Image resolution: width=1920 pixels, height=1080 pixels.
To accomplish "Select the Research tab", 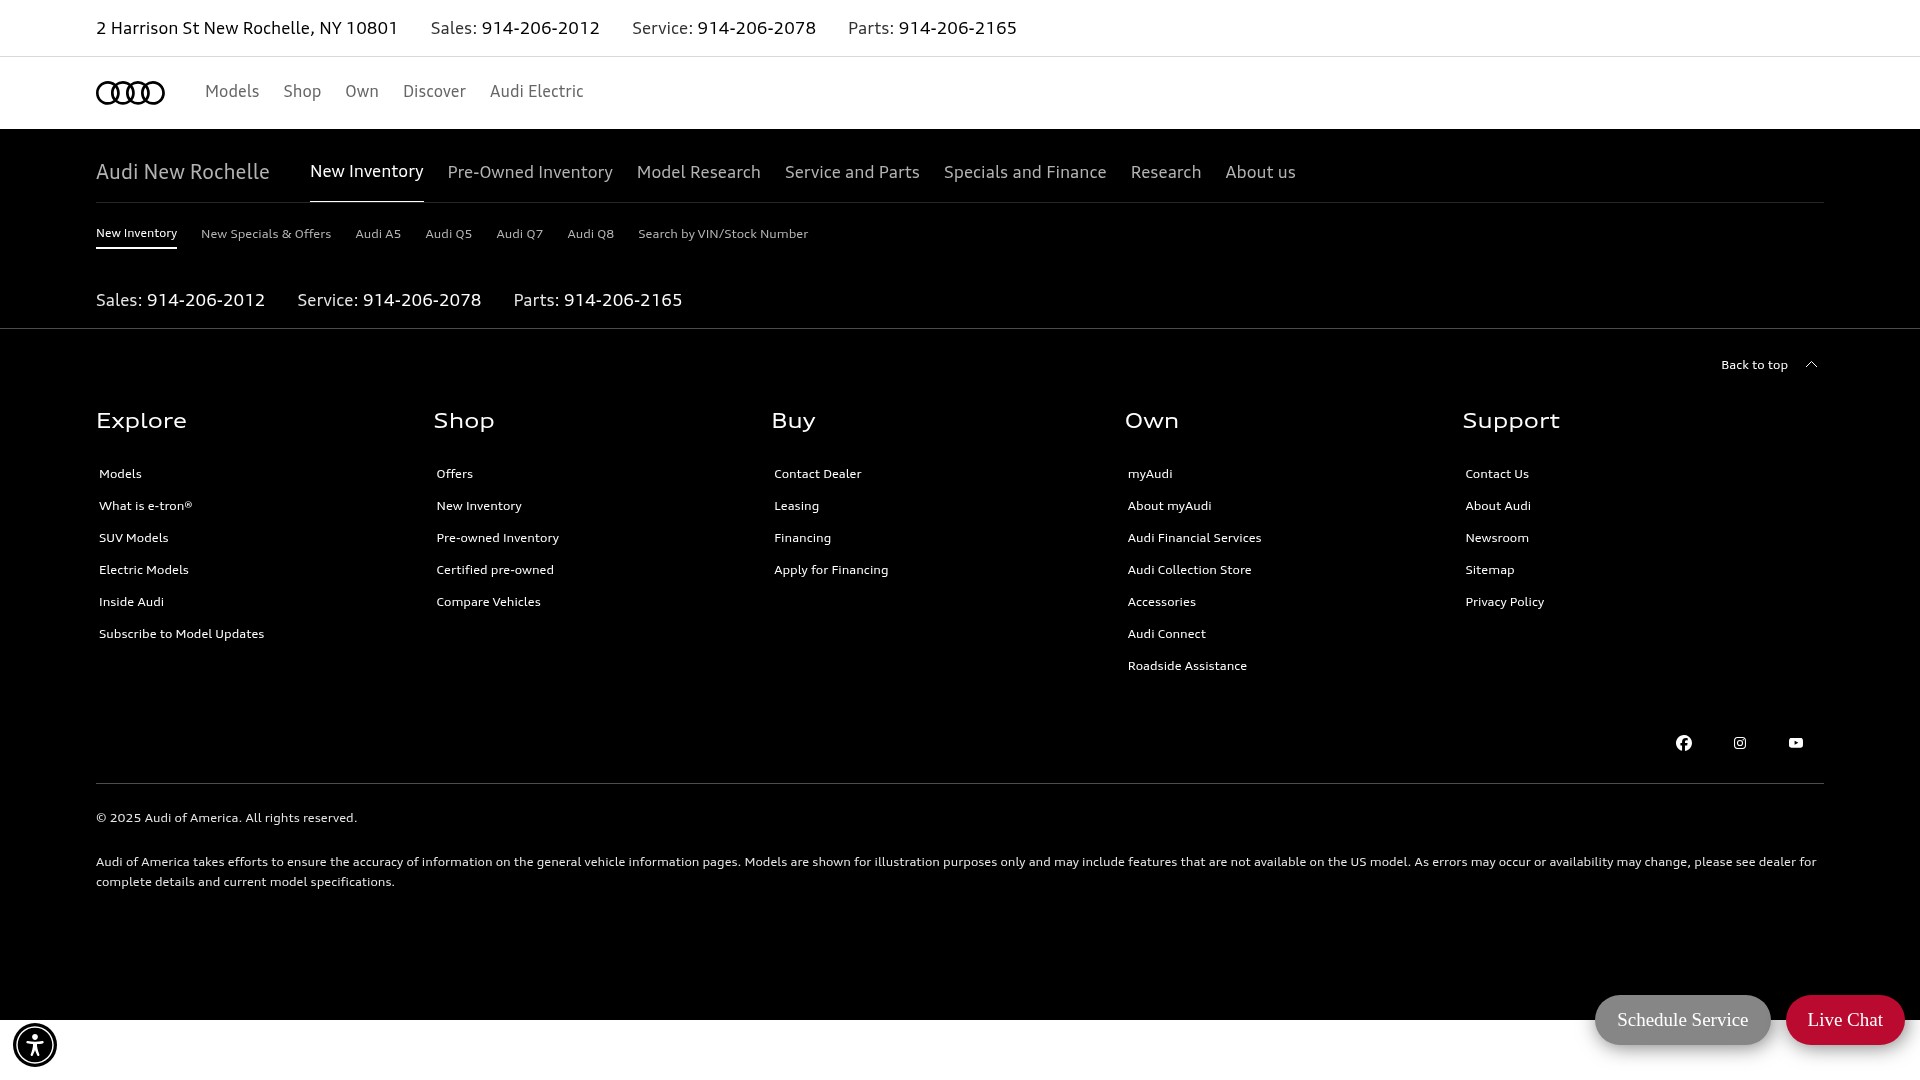I will pyautogui.click(x=1166, y=173).
